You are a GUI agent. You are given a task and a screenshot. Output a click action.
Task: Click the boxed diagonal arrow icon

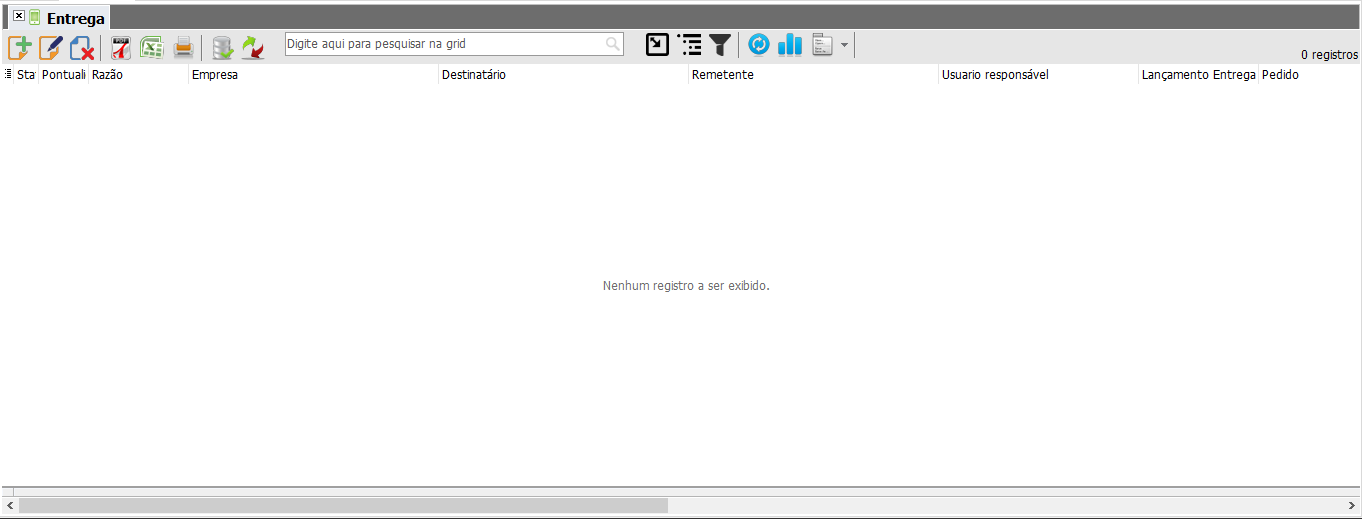point(657,44)
